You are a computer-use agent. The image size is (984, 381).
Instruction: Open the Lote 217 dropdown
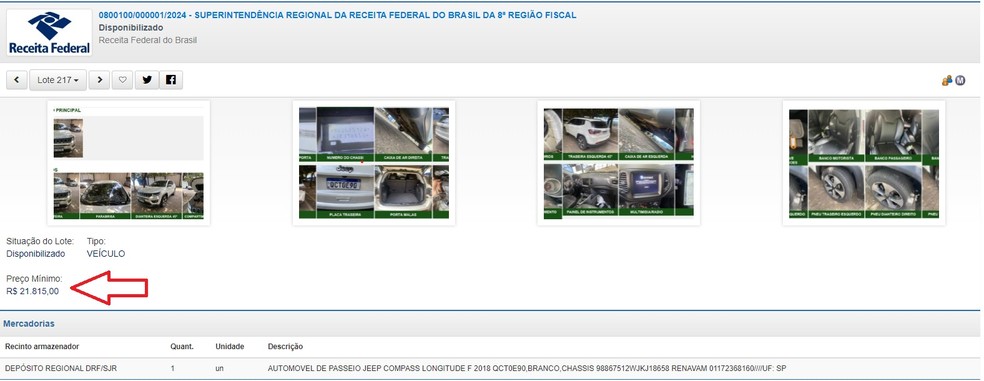(x=58, y=80)
